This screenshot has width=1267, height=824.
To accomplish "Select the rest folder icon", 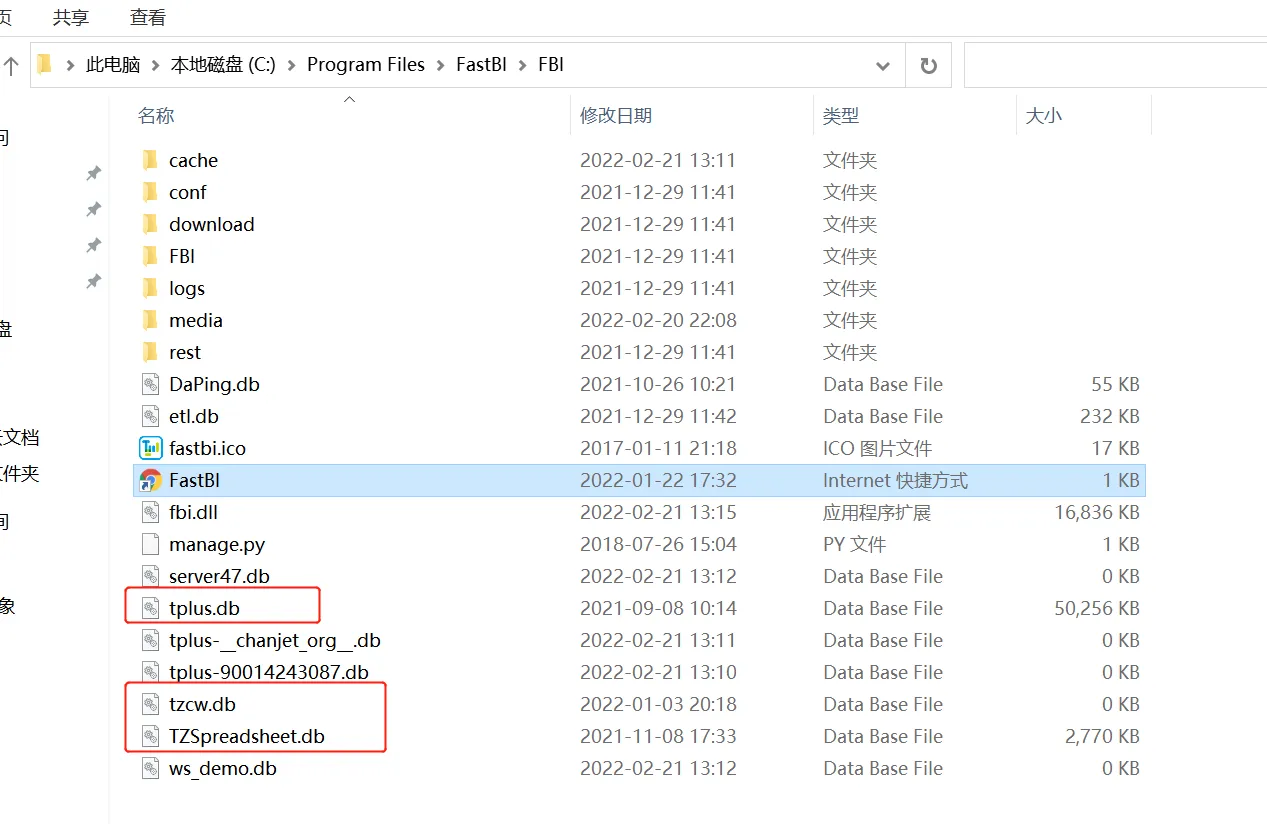I will click(x=150, y=352).
